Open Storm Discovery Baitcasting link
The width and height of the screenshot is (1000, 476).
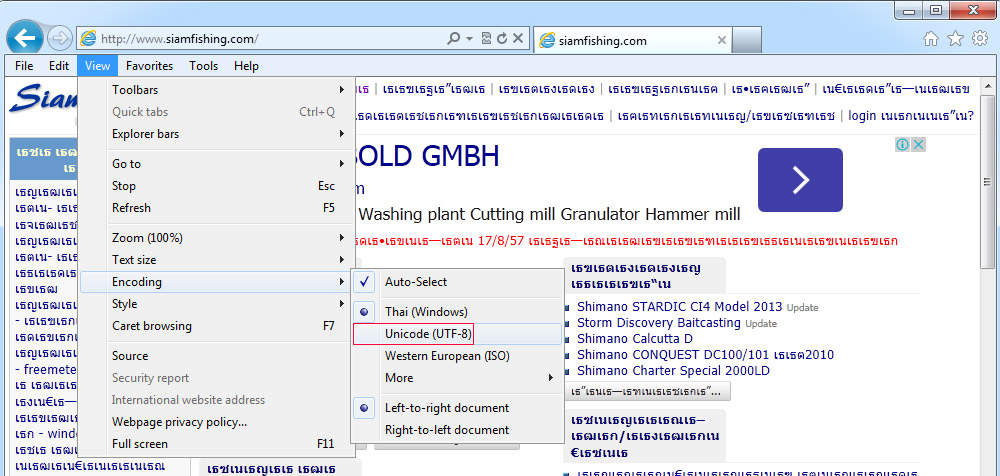[x=659, y=323]
